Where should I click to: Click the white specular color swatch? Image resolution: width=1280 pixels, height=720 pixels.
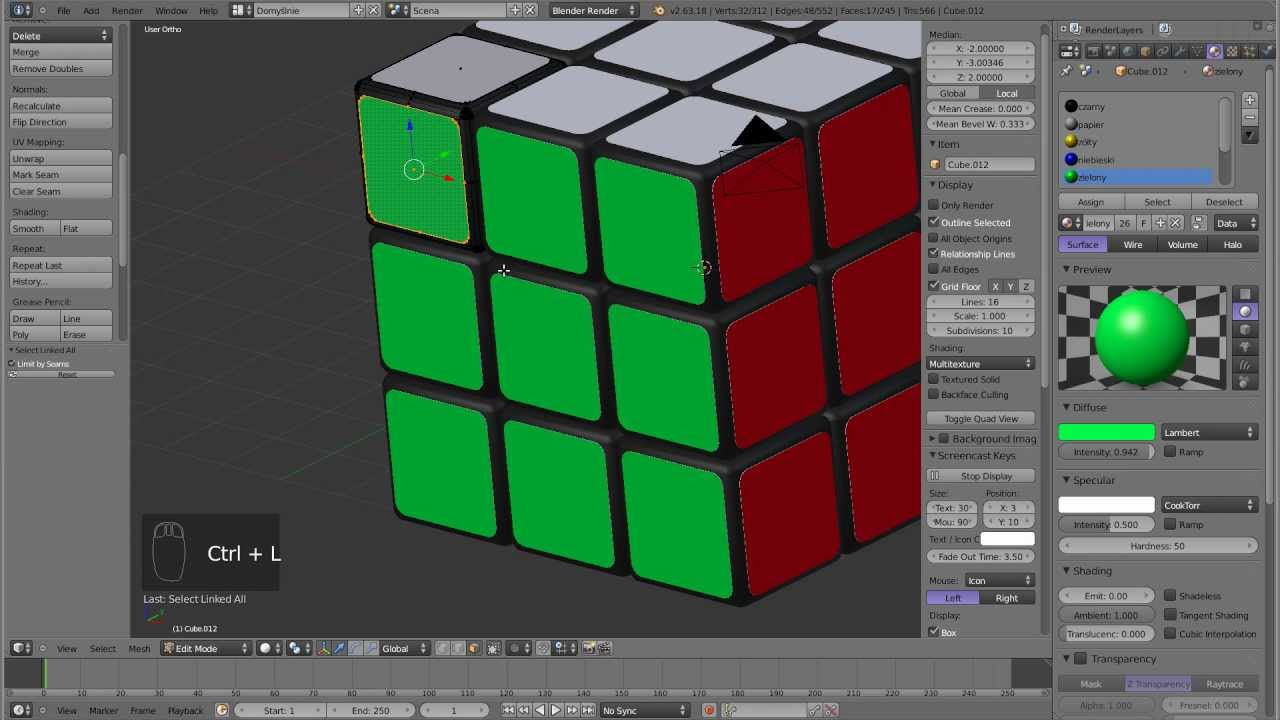pyautogui.click(x=1106, y=505)
